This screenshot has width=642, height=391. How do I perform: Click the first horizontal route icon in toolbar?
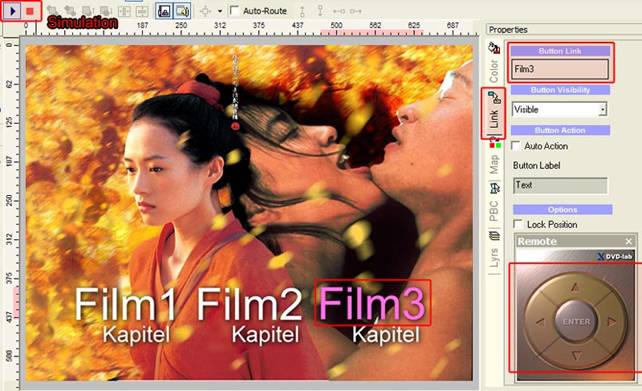click(x=339, y=11)
